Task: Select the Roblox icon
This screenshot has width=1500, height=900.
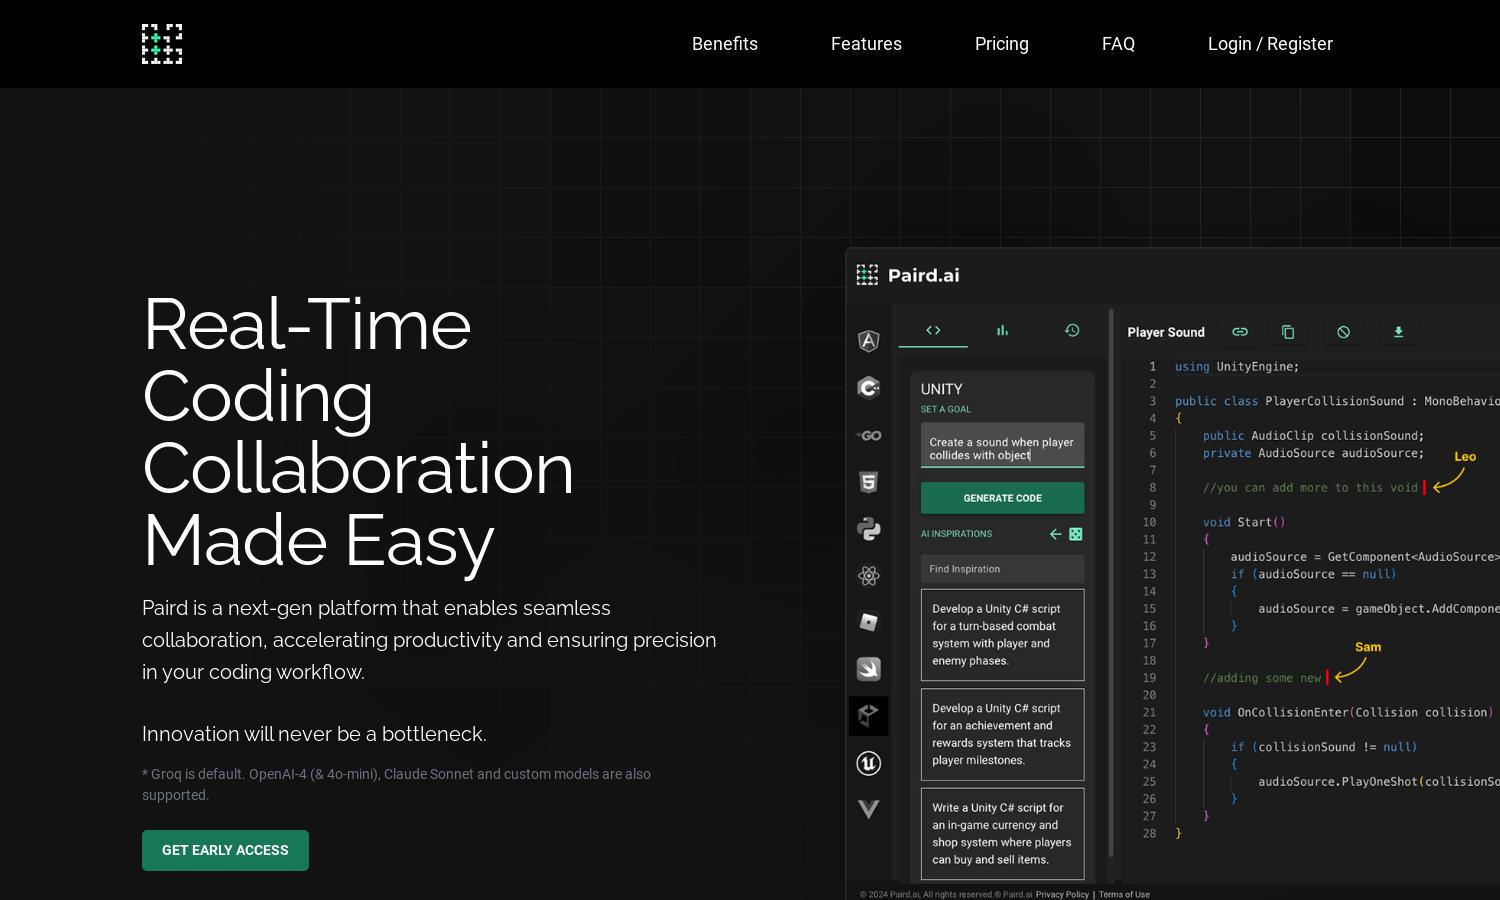Action: [869, 622]
